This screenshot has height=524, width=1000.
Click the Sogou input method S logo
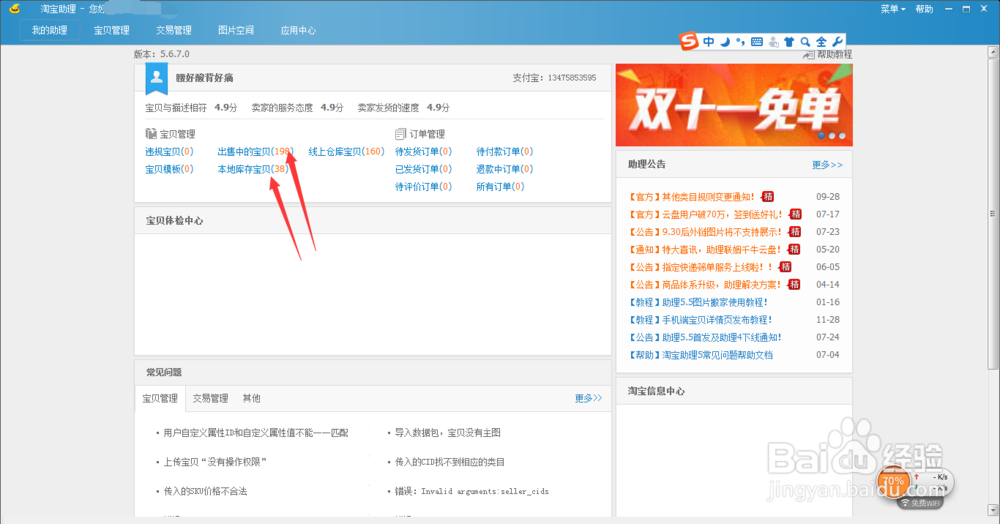688,41
